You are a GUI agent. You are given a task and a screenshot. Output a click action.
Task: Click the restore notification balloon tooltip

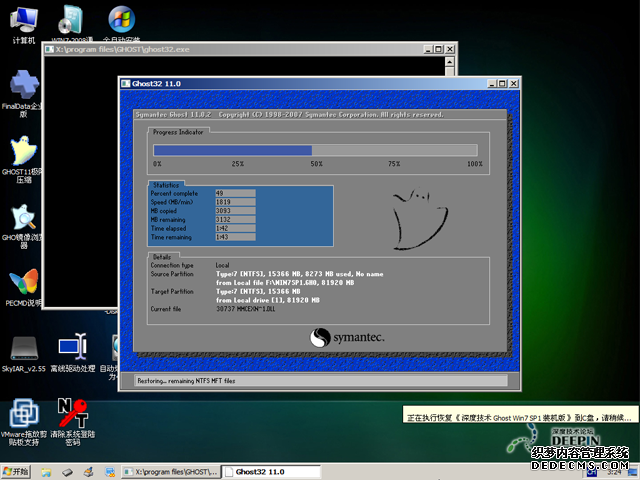[520, 415]
